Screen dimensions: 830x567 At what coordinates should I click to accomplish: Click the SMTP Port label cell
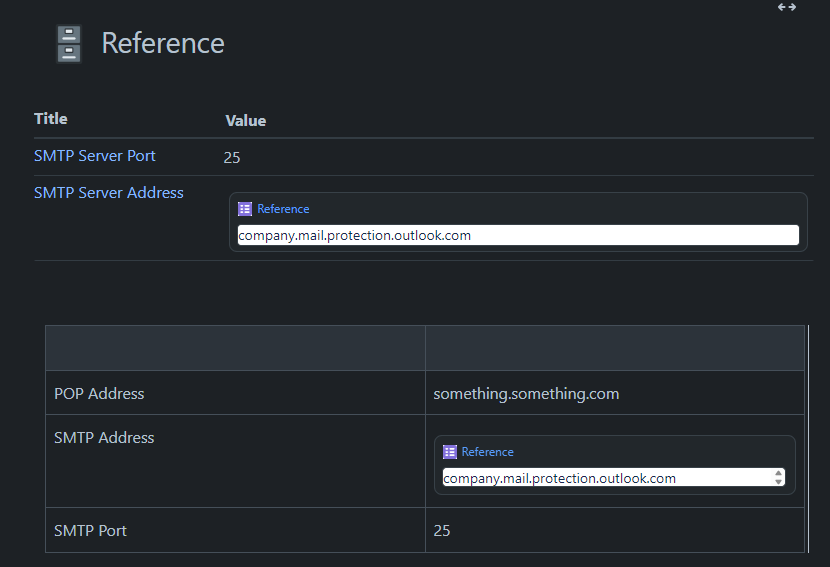pyautogui.click(x=91, y=531)
